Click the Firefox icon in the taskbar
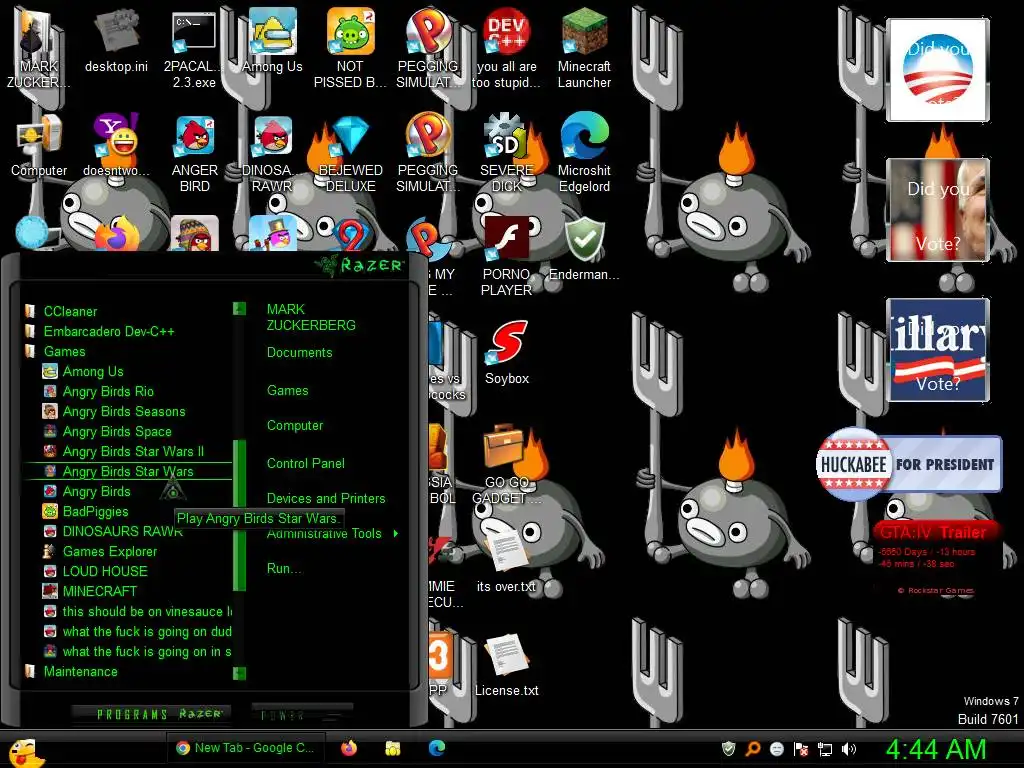 point(349,748)
